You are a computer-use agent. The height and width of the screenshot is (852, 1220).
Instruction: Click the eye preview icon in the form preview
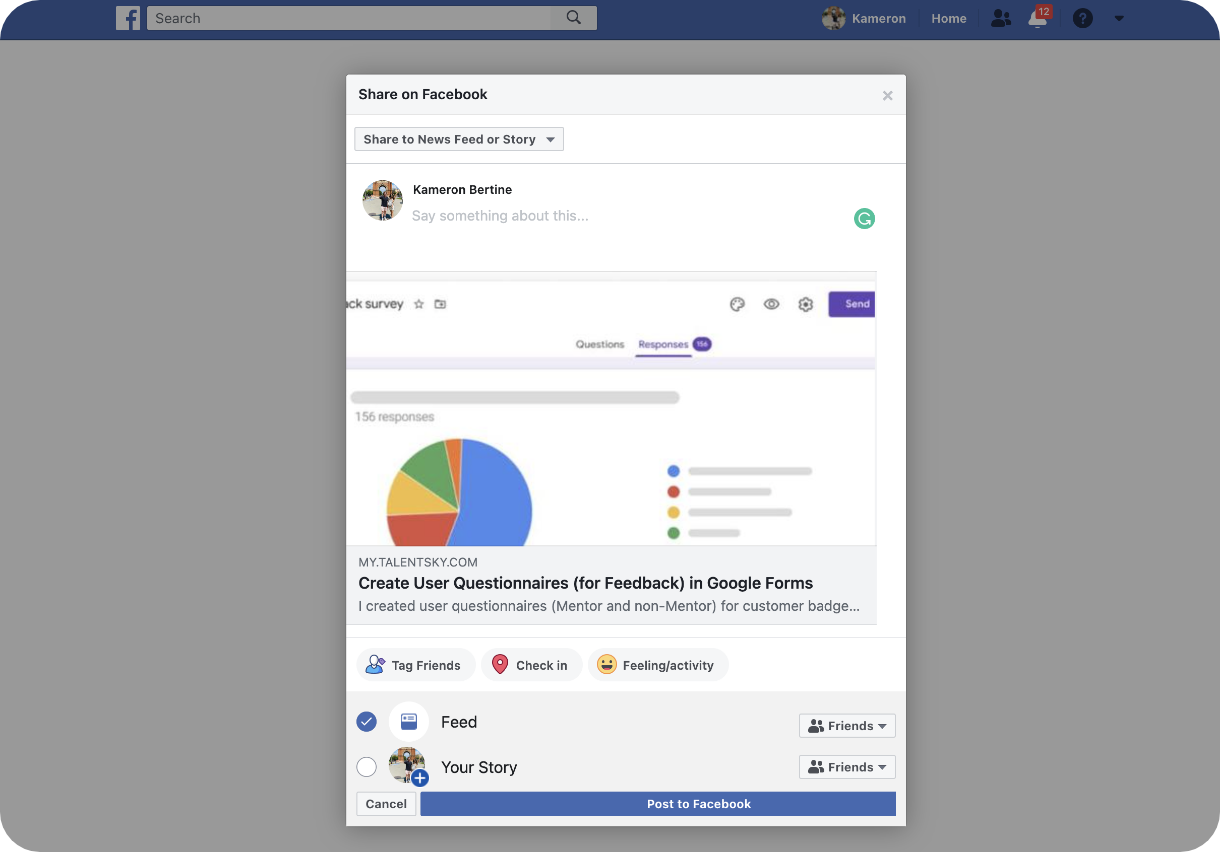point(771,304)
